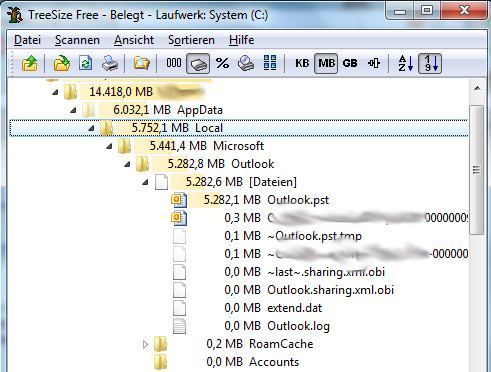Click the drive with magnifier icon
The image size is (491, 372).
click(246, 63)
